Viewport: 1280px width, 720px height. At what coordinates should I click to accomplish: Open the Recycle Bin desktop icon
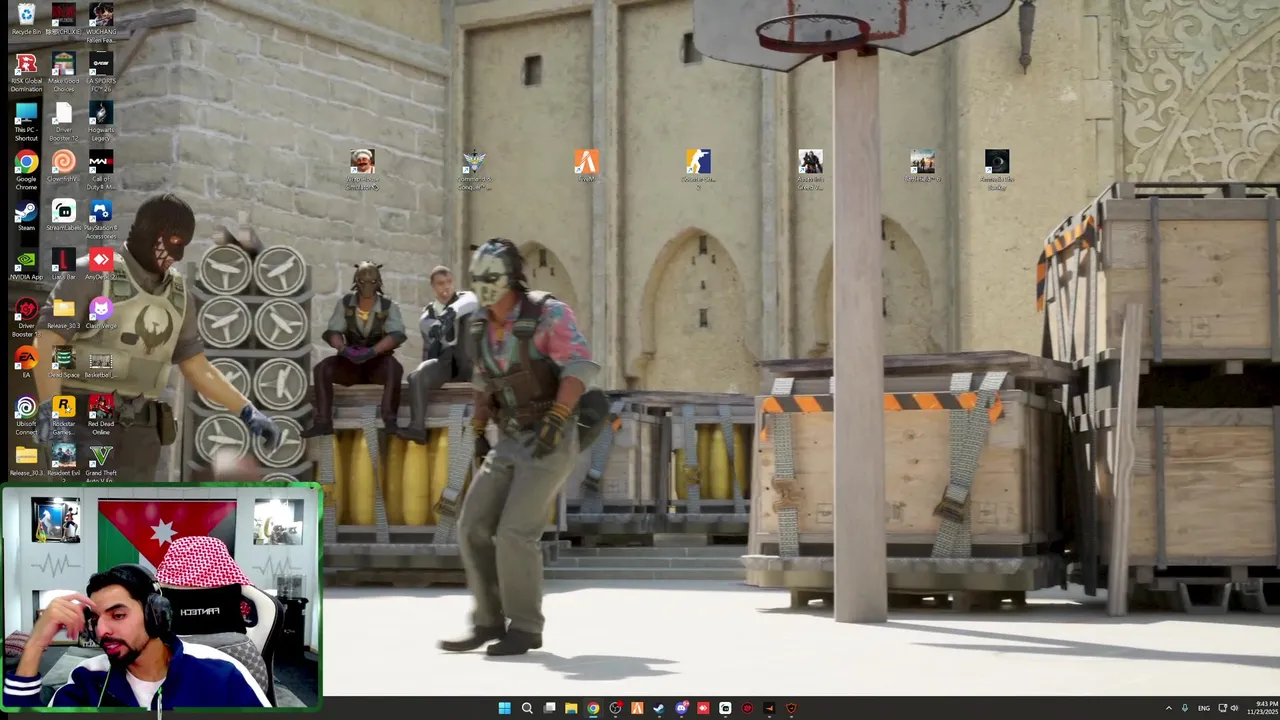pyautogui.click(x=26, y=18)
